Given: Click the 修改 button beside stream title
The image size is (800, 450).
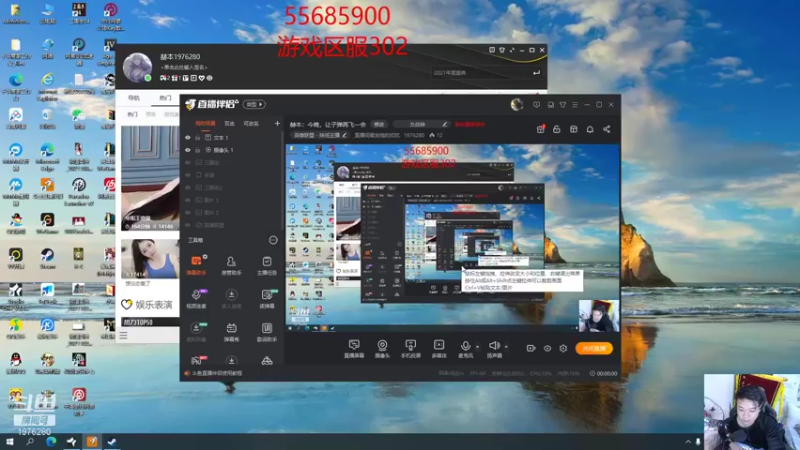Looking at the screenshot, I should pos(379,124).
